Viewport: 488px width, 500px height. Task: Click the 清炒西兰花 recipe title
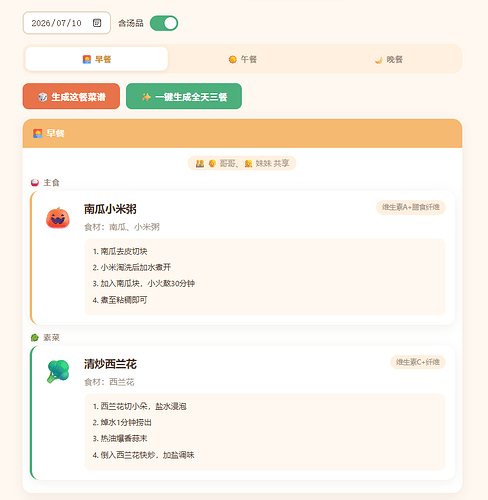tap(110, 364)
